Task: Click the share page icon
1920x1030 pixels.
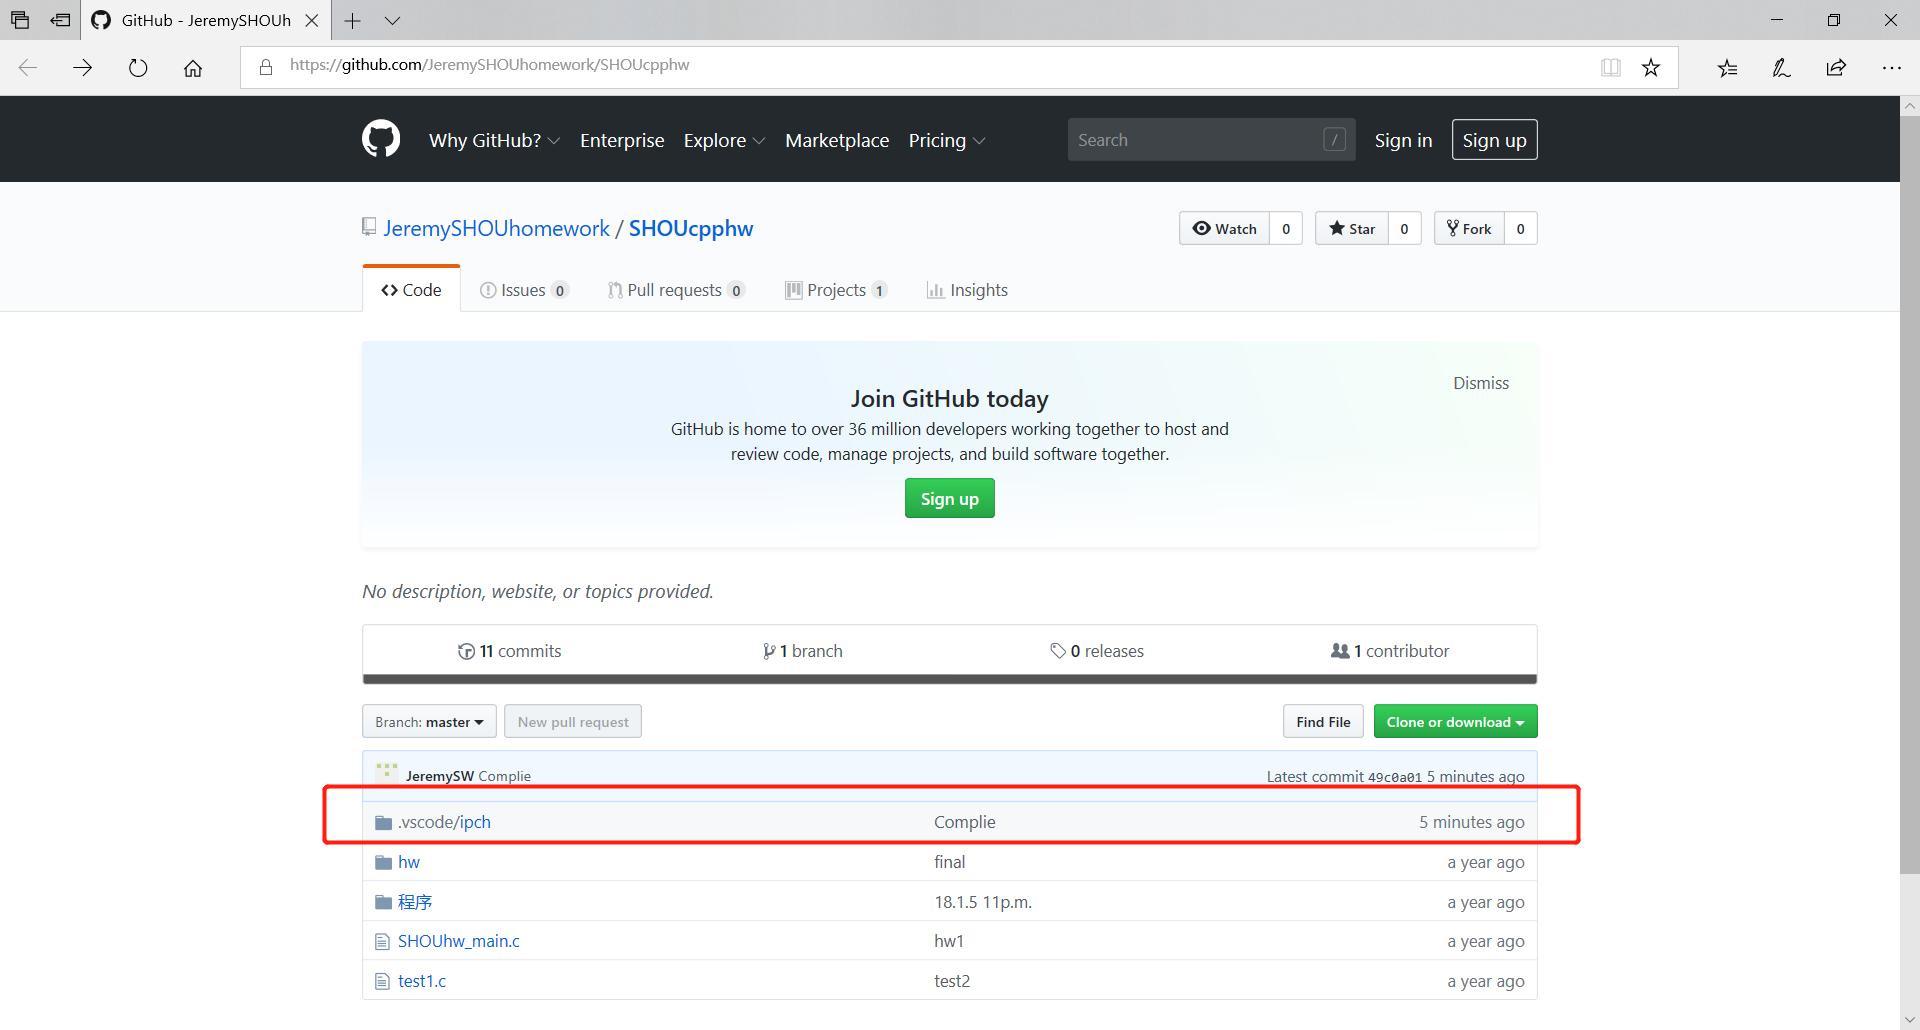Action: 1836,67
